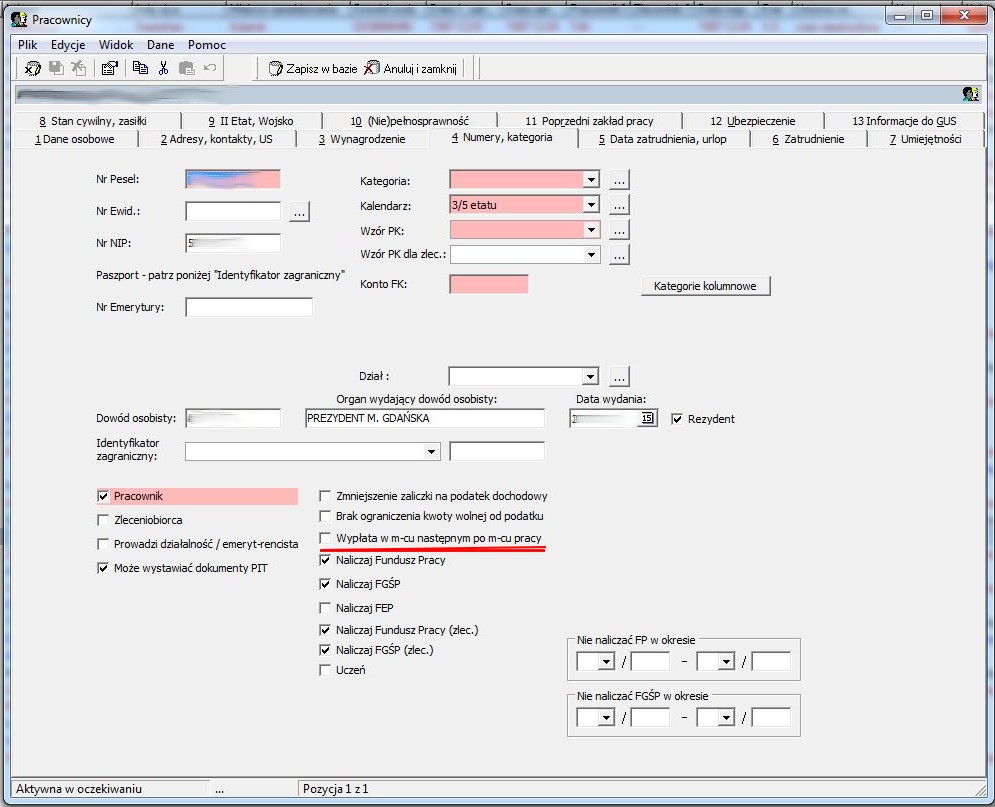The width and height of the screenshot is (995, 807).
Task: Click the employee icon right of the header bar
Action: tap(970, 94)
